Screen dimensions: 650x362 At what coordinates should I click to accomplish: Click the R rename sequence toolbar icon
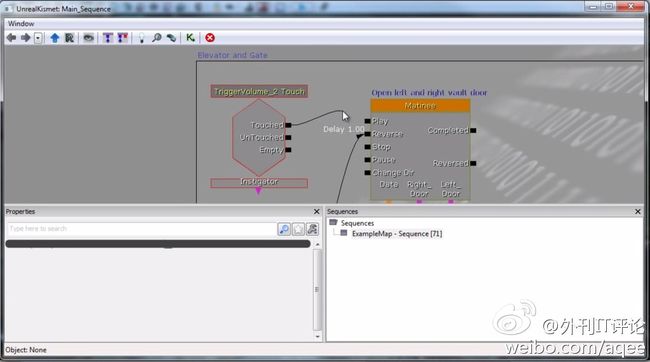70,38
